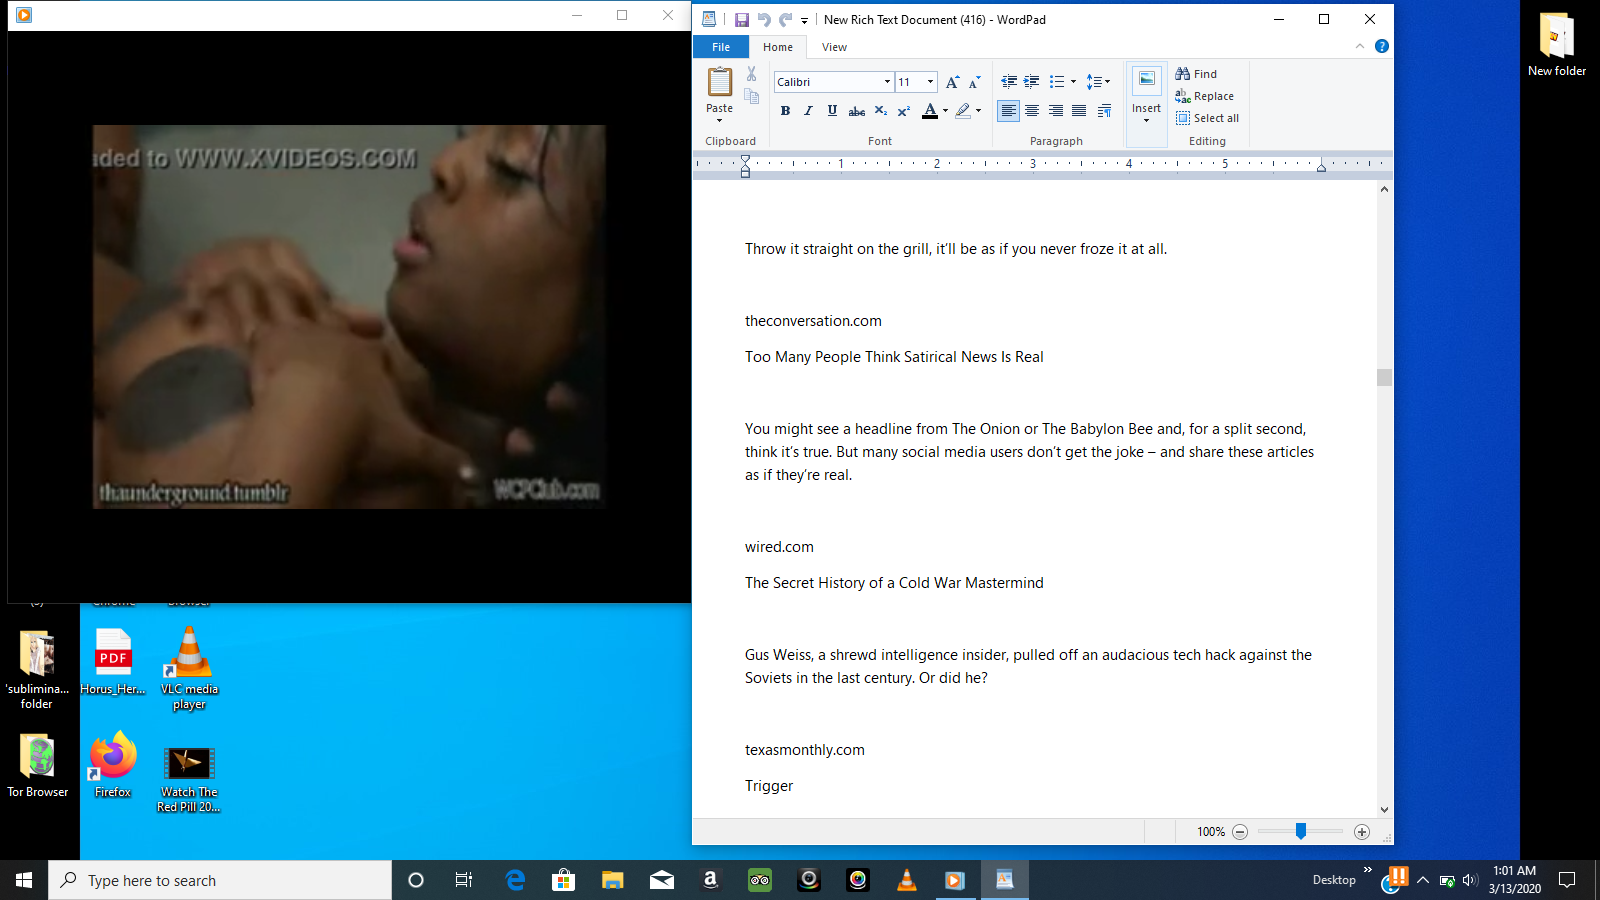Image resolution: width=1600 pixels, height=900 pixels.
Task: Select the New folder desktop icon
Action: click(x=1557, y=44)
